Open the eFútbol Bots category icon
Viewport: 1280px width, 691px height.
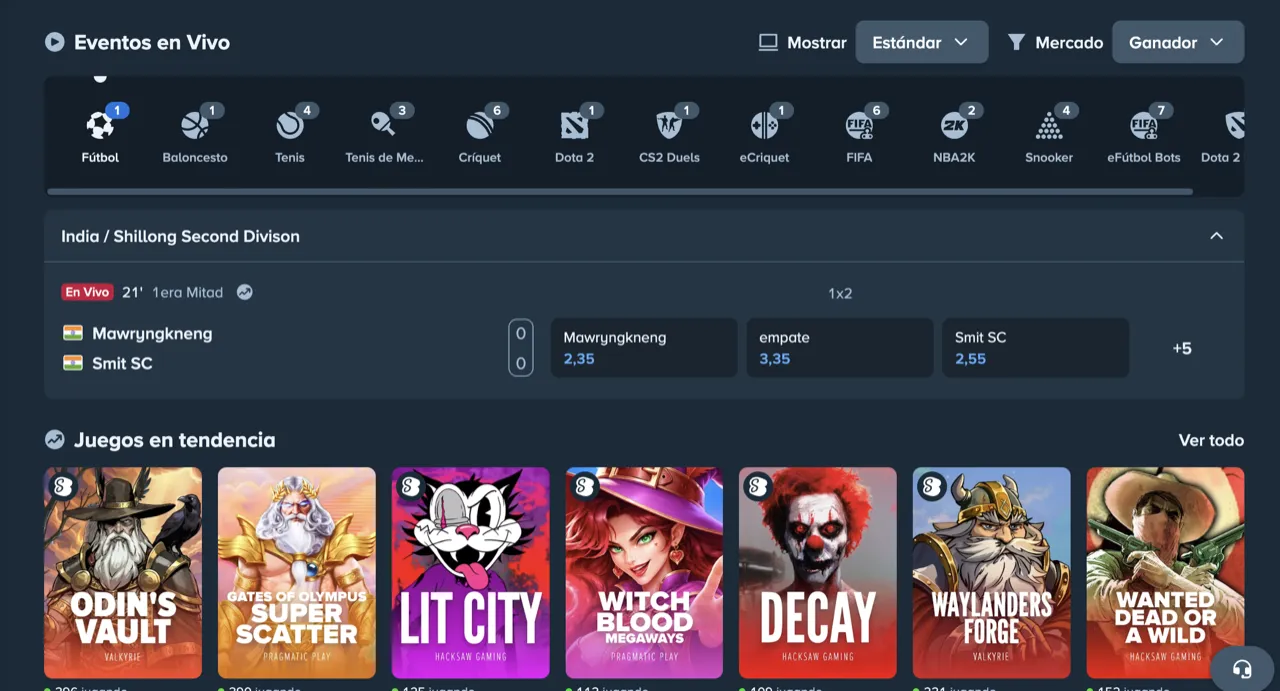pyautogui.click(x=1144, y=126)
